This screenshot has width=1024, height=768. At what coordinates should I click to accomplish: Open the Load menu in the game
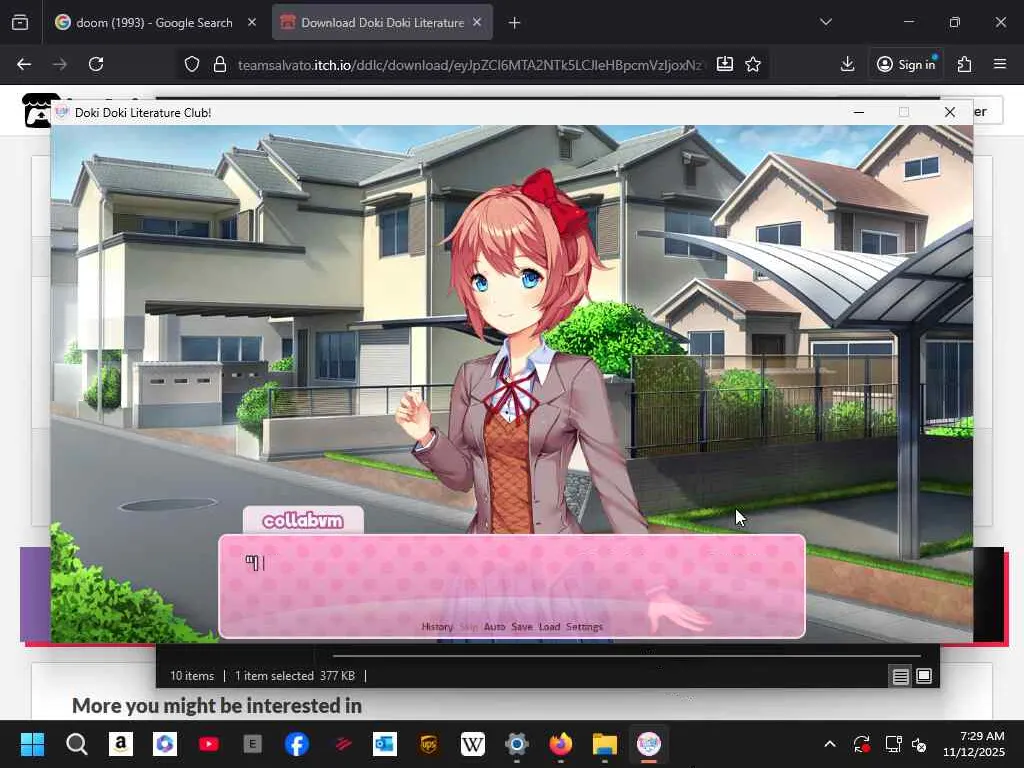pos(549,626)
